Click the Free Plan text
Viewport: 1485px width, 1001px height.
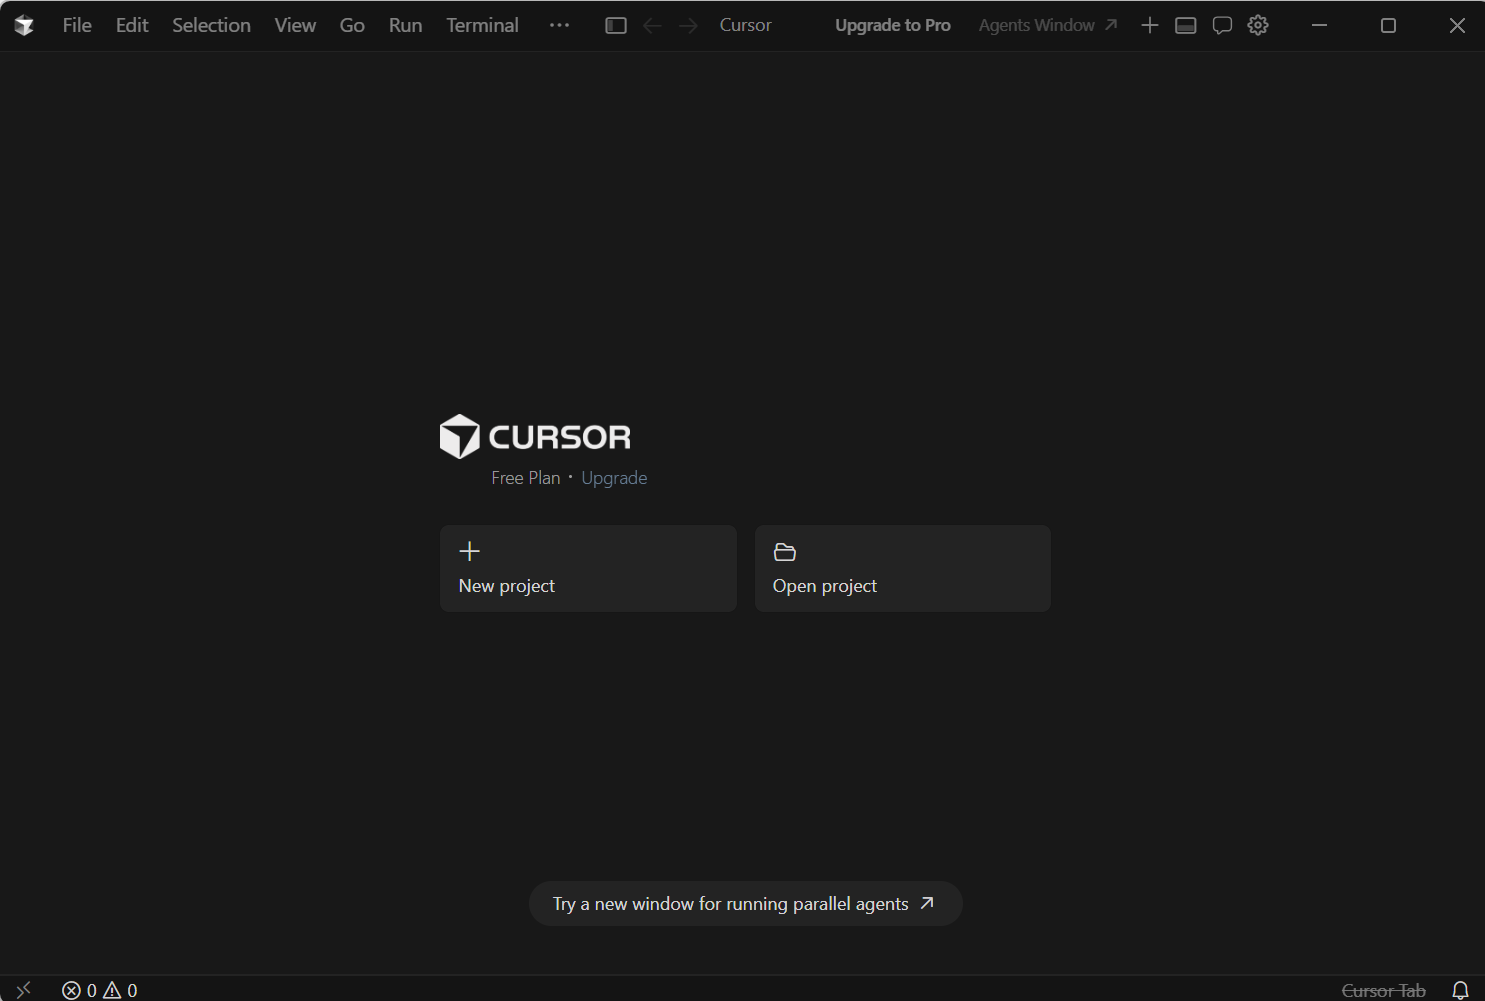[x=526, y=478]
